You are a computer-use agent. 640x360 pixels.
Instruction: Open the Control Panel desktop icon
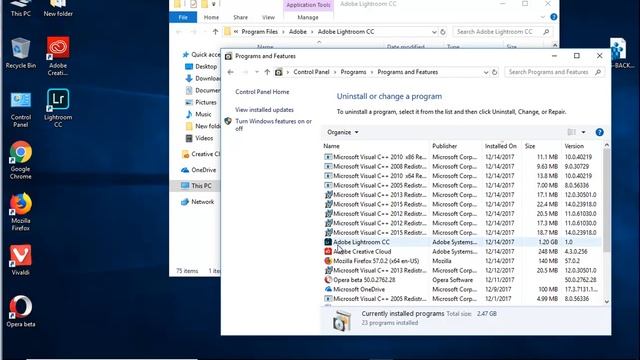pos(20,109)
